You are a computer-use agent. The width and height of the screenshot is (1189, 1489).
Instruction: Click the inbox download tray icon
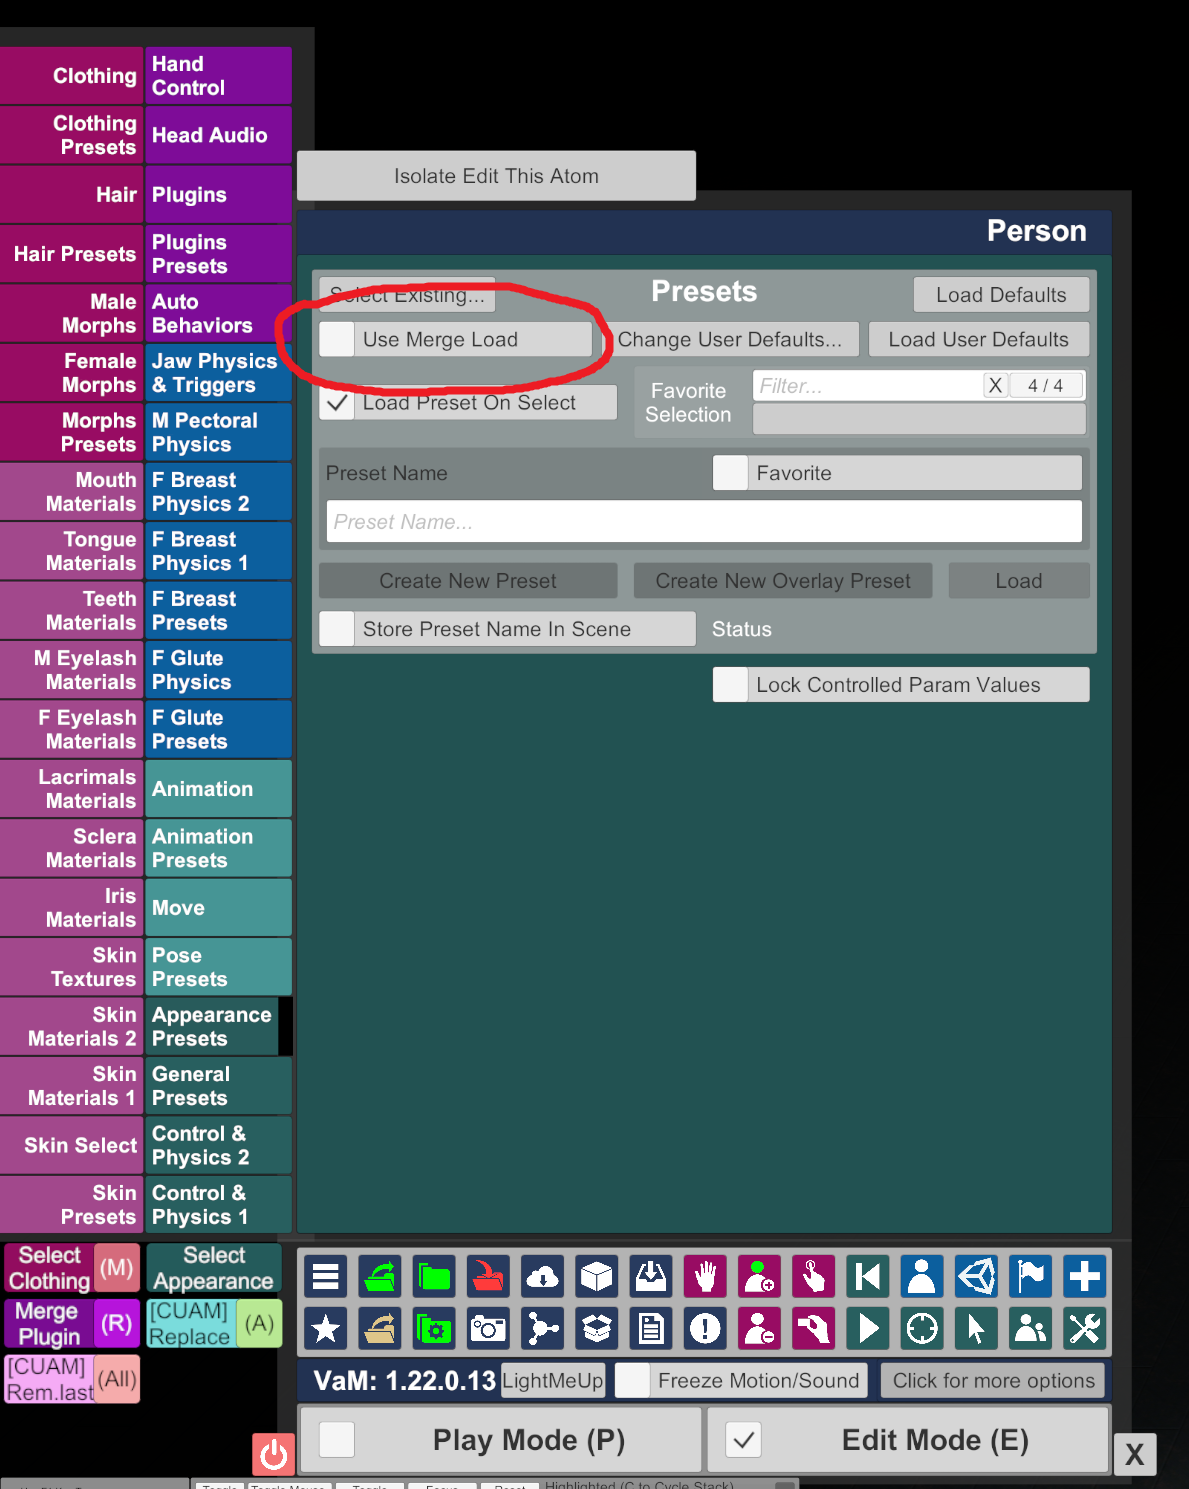coord(651,1277)
